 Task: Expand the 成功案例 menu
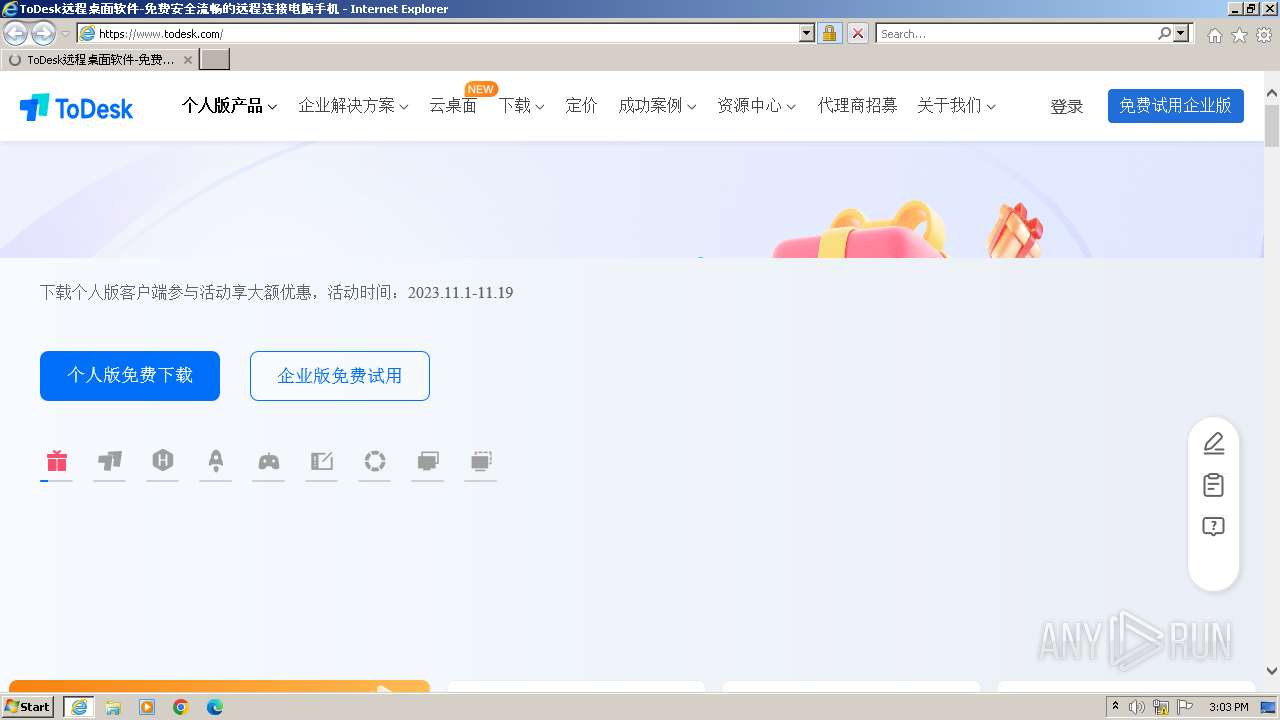tap(657, 105)
